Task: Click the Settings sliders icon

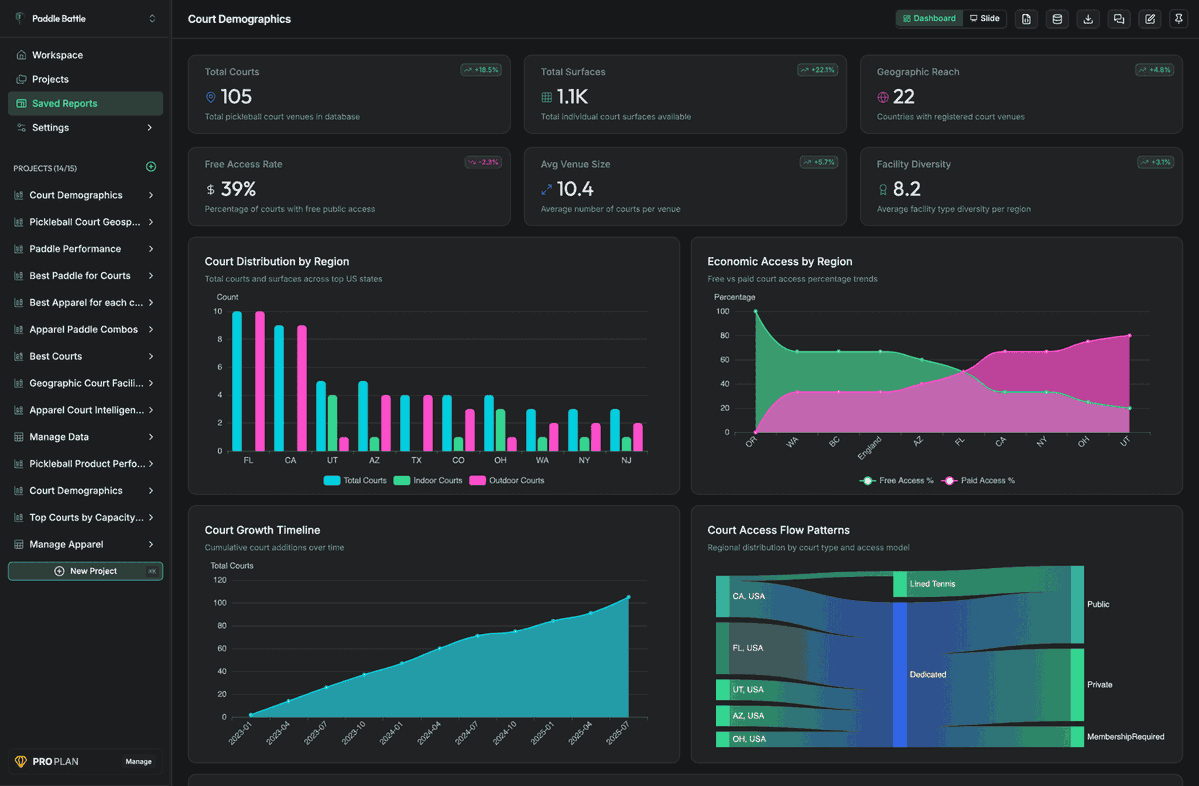Action: pos(21,128)
